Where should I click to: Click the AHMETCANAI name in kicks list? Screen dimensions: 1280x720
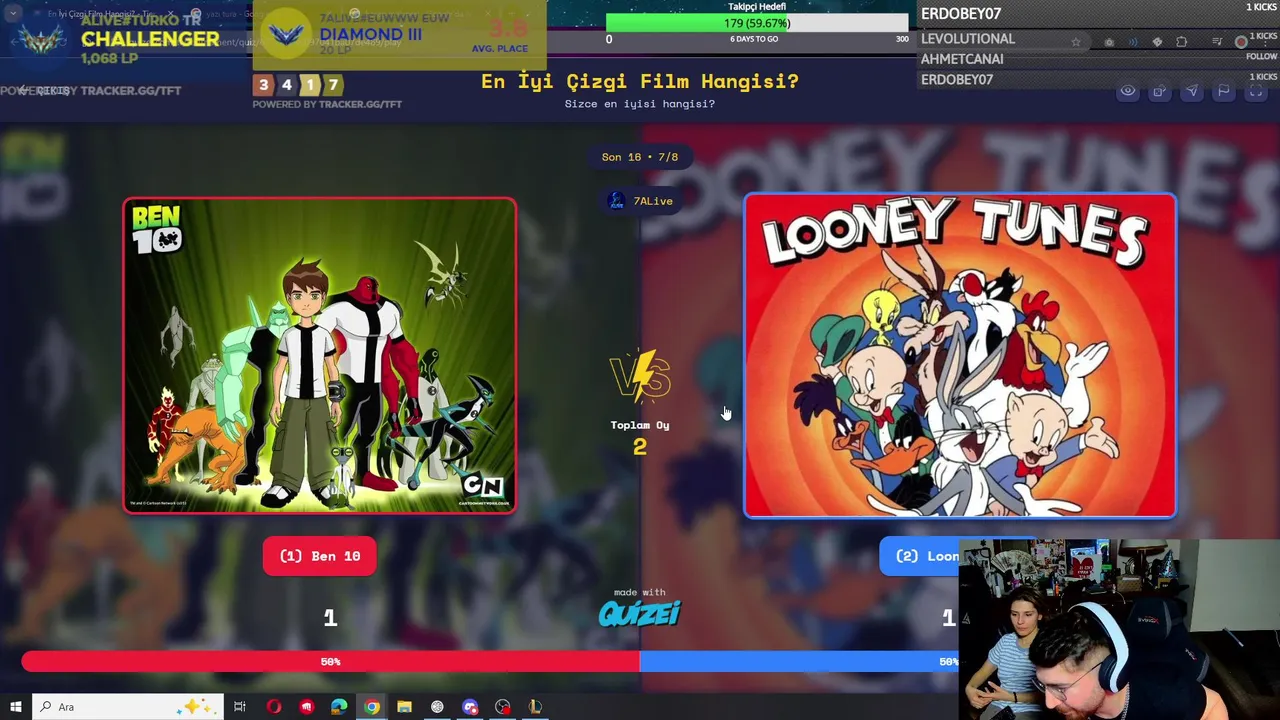pos(962,59)
